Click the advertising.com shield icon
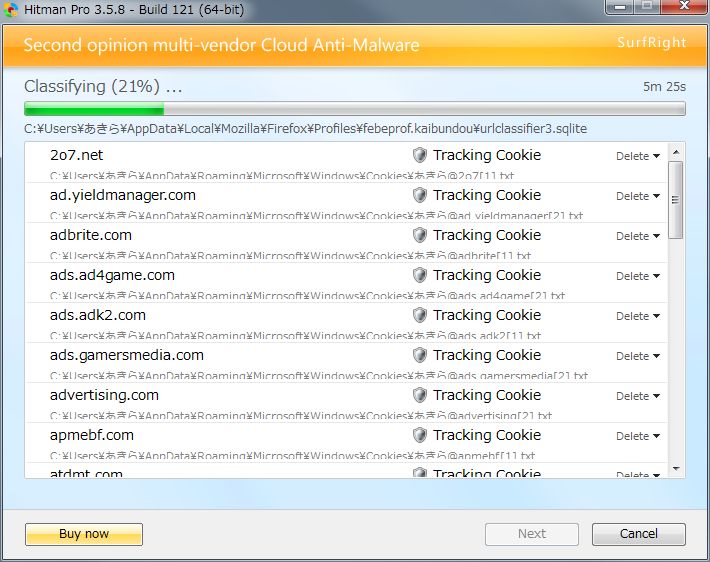 [420, 395]
